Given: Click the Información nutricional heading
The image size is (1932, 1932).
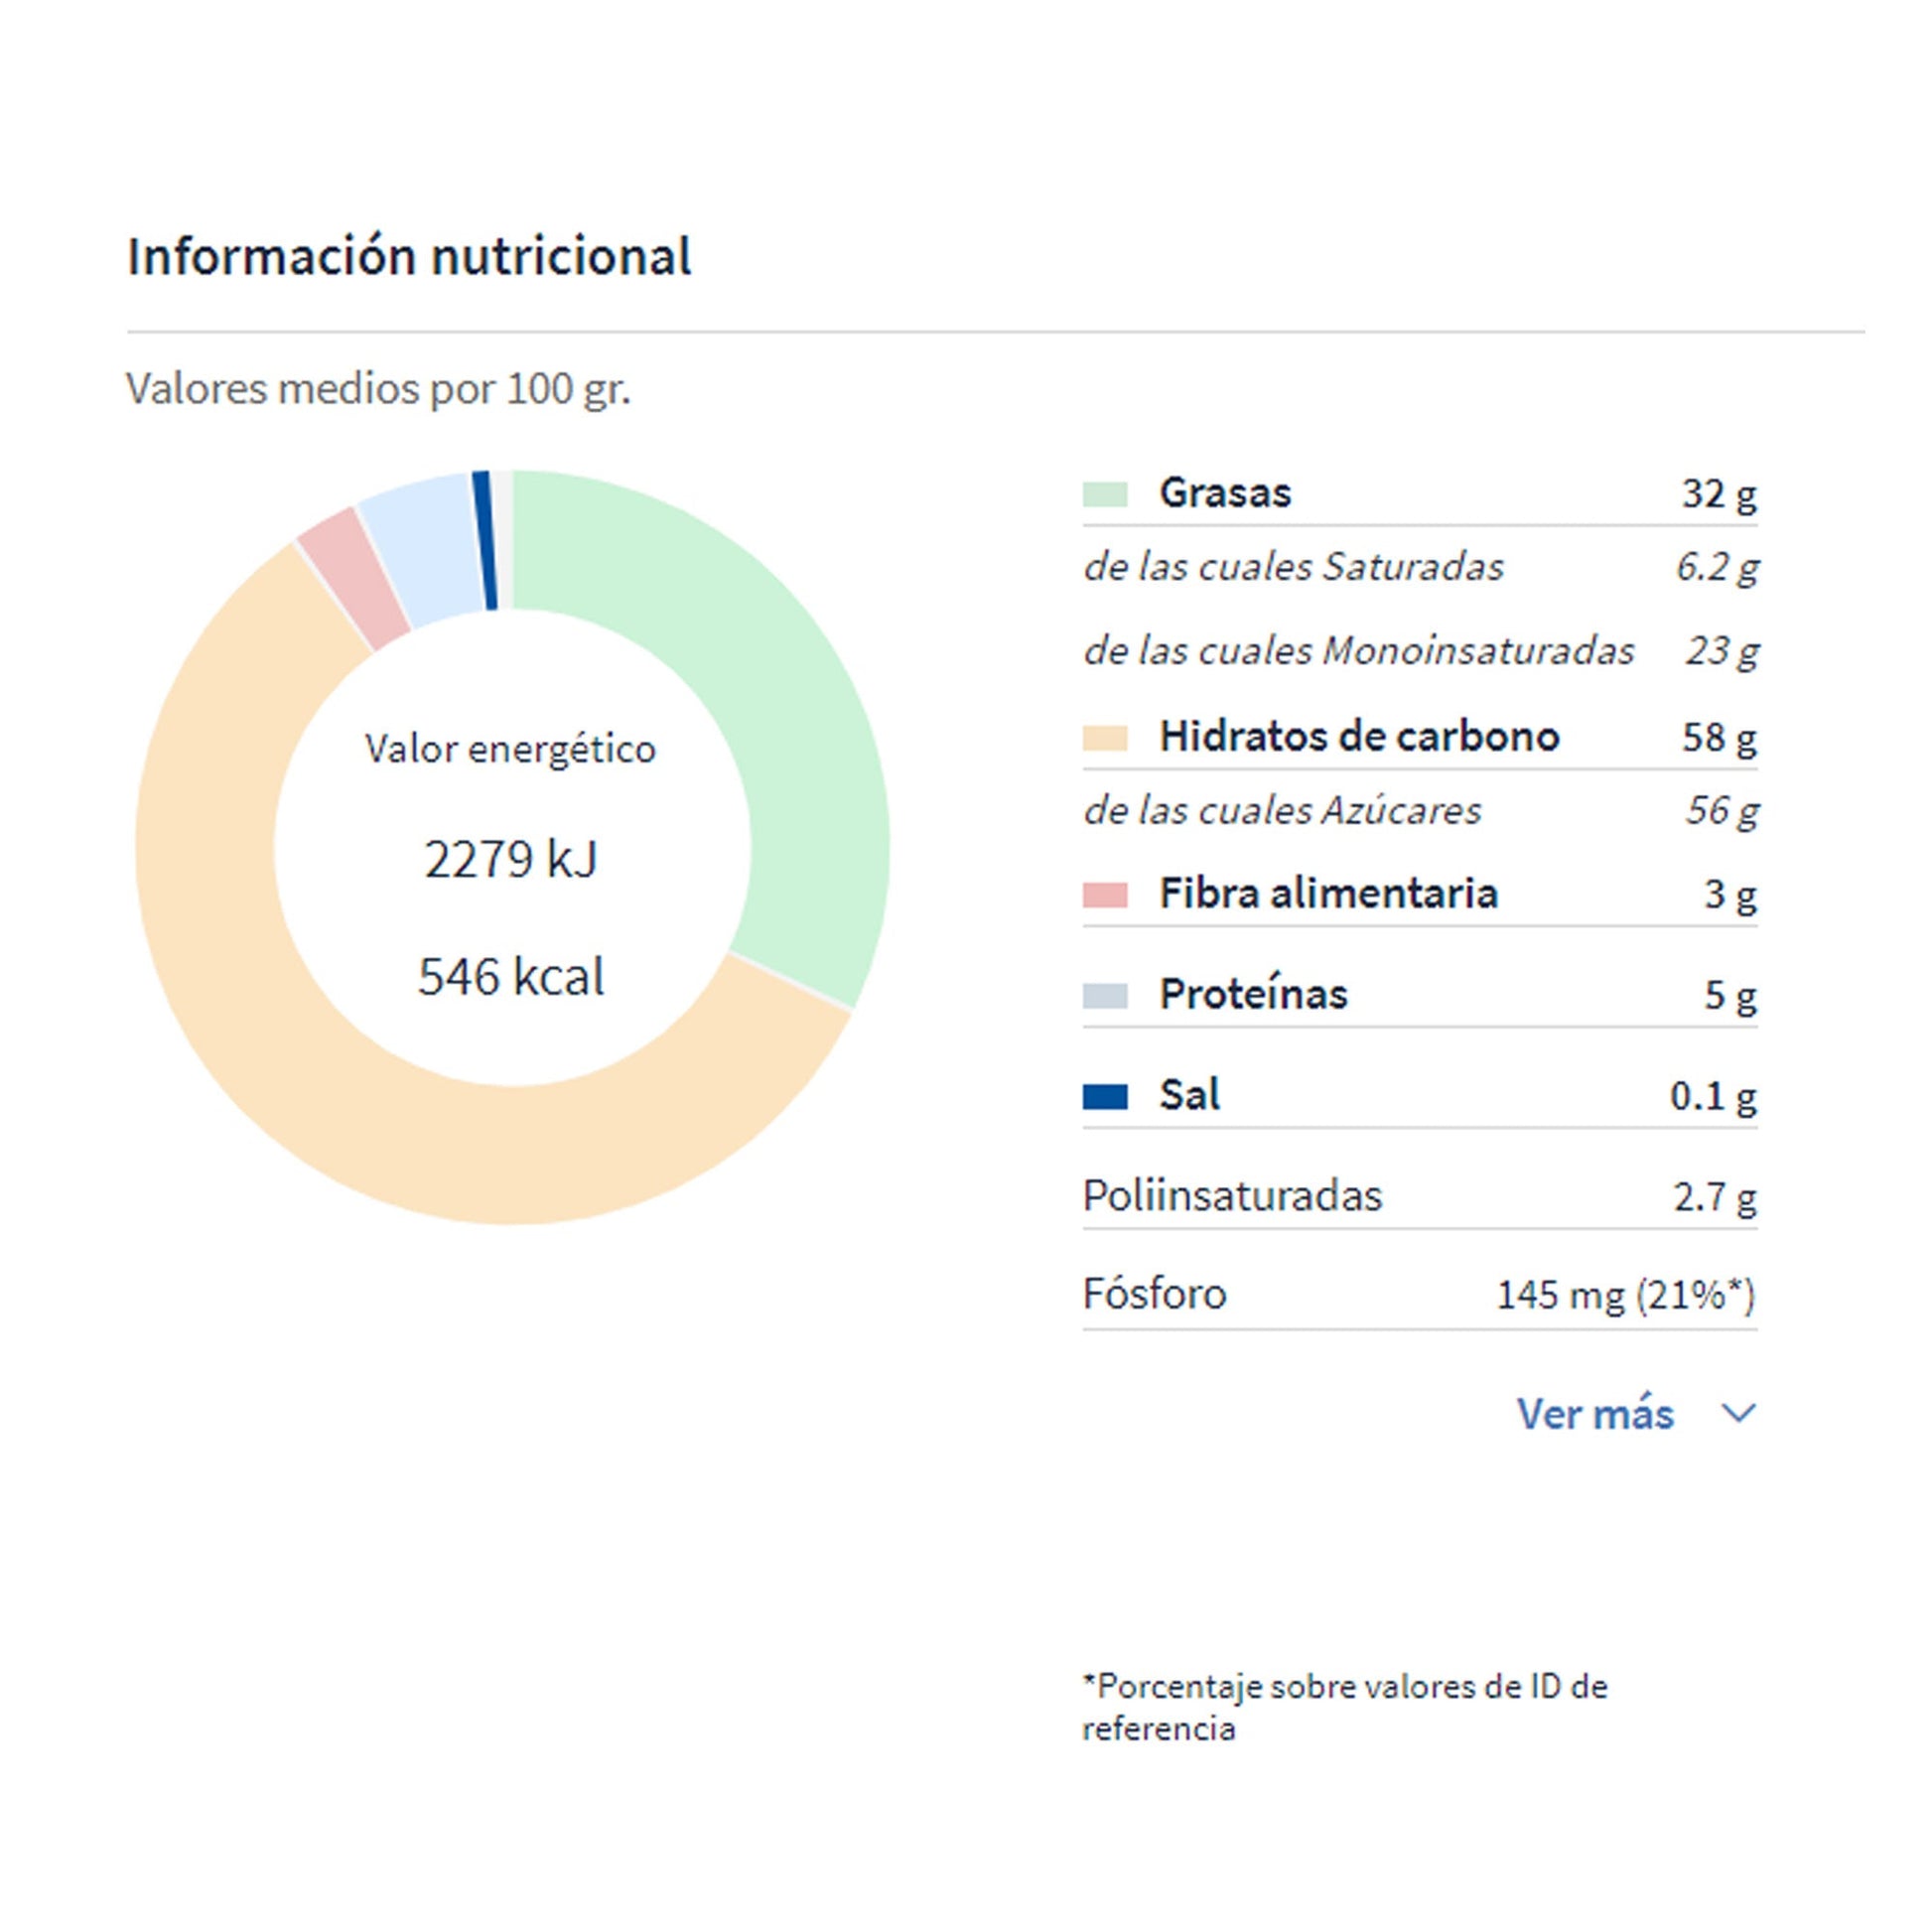Looking at the screenshot, I should 409,256.
